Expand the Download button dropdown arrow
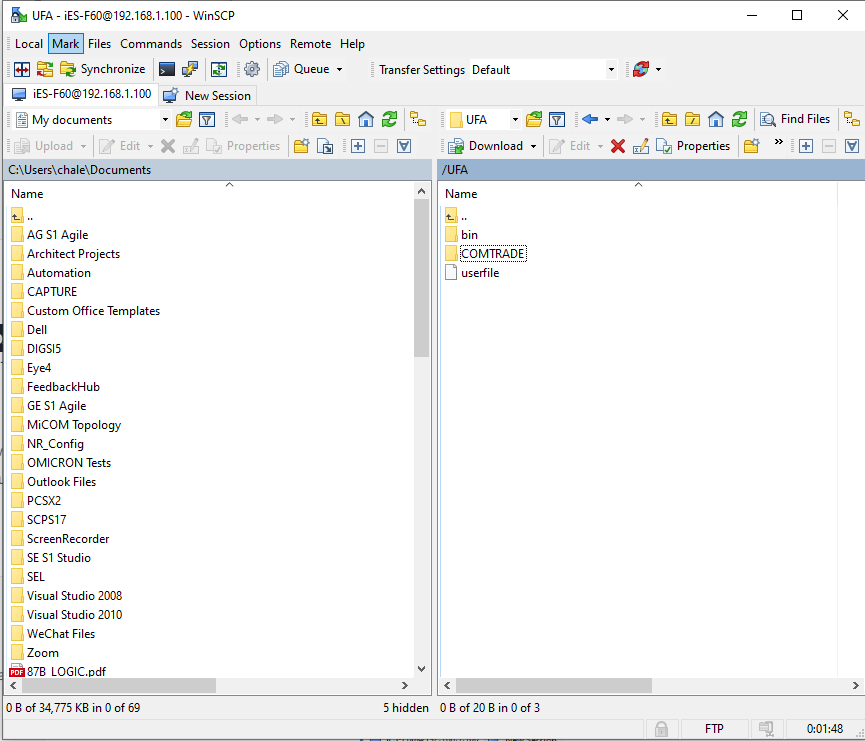This screenshot has width=865, height=741. coord(534,146)
